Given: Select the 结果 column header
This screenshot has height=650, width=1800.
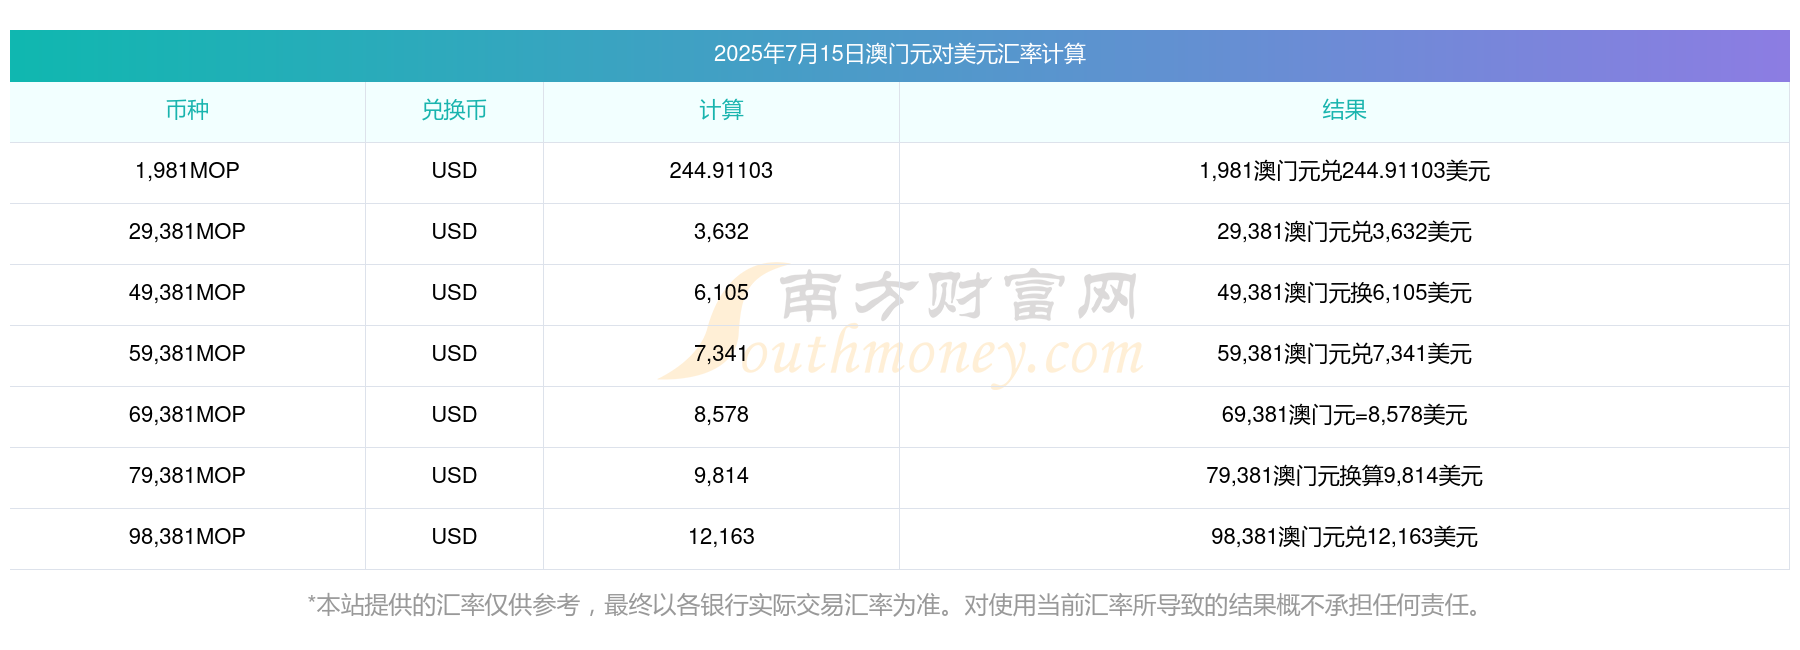Looking at the screenshot, I should pos(1344,110).
